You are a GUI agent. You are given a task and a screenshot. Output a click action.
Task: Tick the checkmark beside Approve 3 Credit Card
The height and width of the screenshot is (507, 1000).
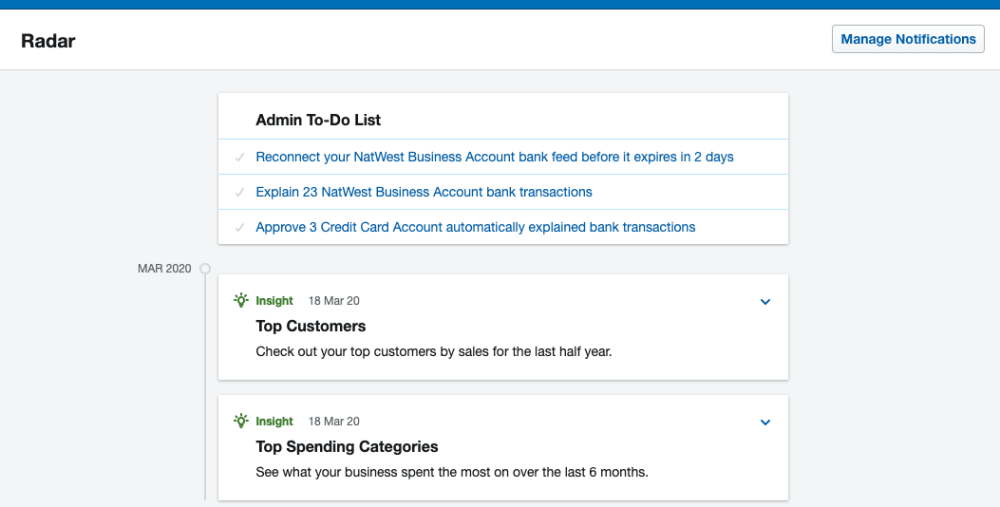click(x=239, y=227)
